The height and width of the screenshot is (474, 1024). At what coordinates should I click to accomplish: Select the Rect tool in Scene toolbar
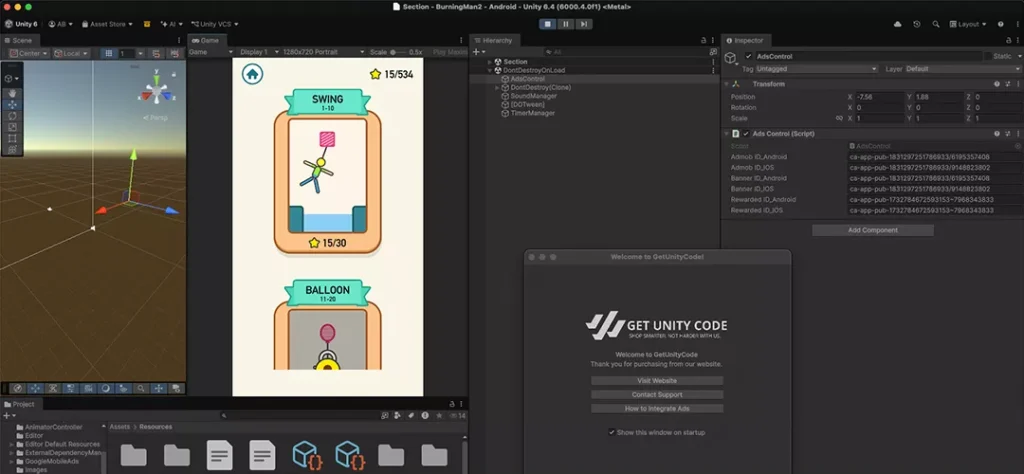coord(12,138)
